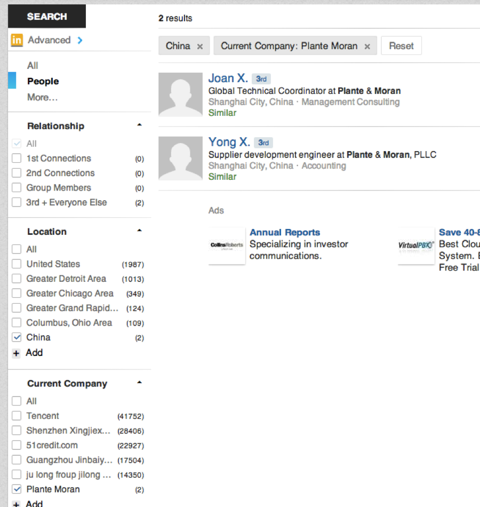Image resolution: width=480 pixels, height=507 pixels.
Task: Select the People search category
Action: point(43,81)
